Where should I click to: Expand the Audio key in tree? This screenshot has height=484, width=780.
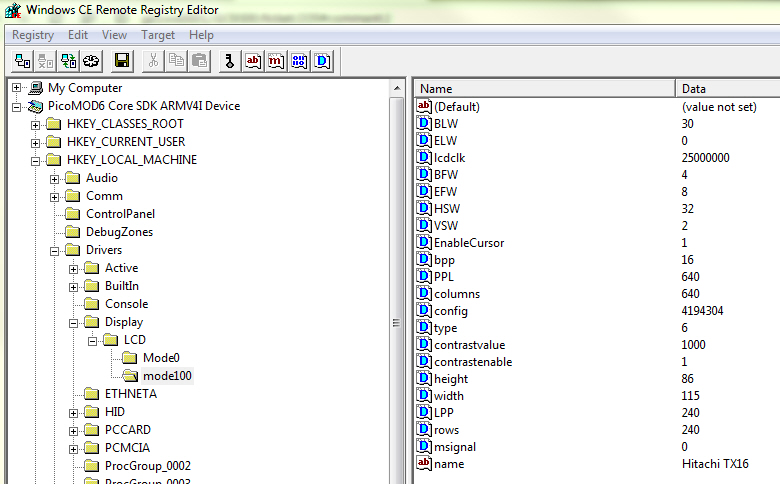[x=55, y=178]
